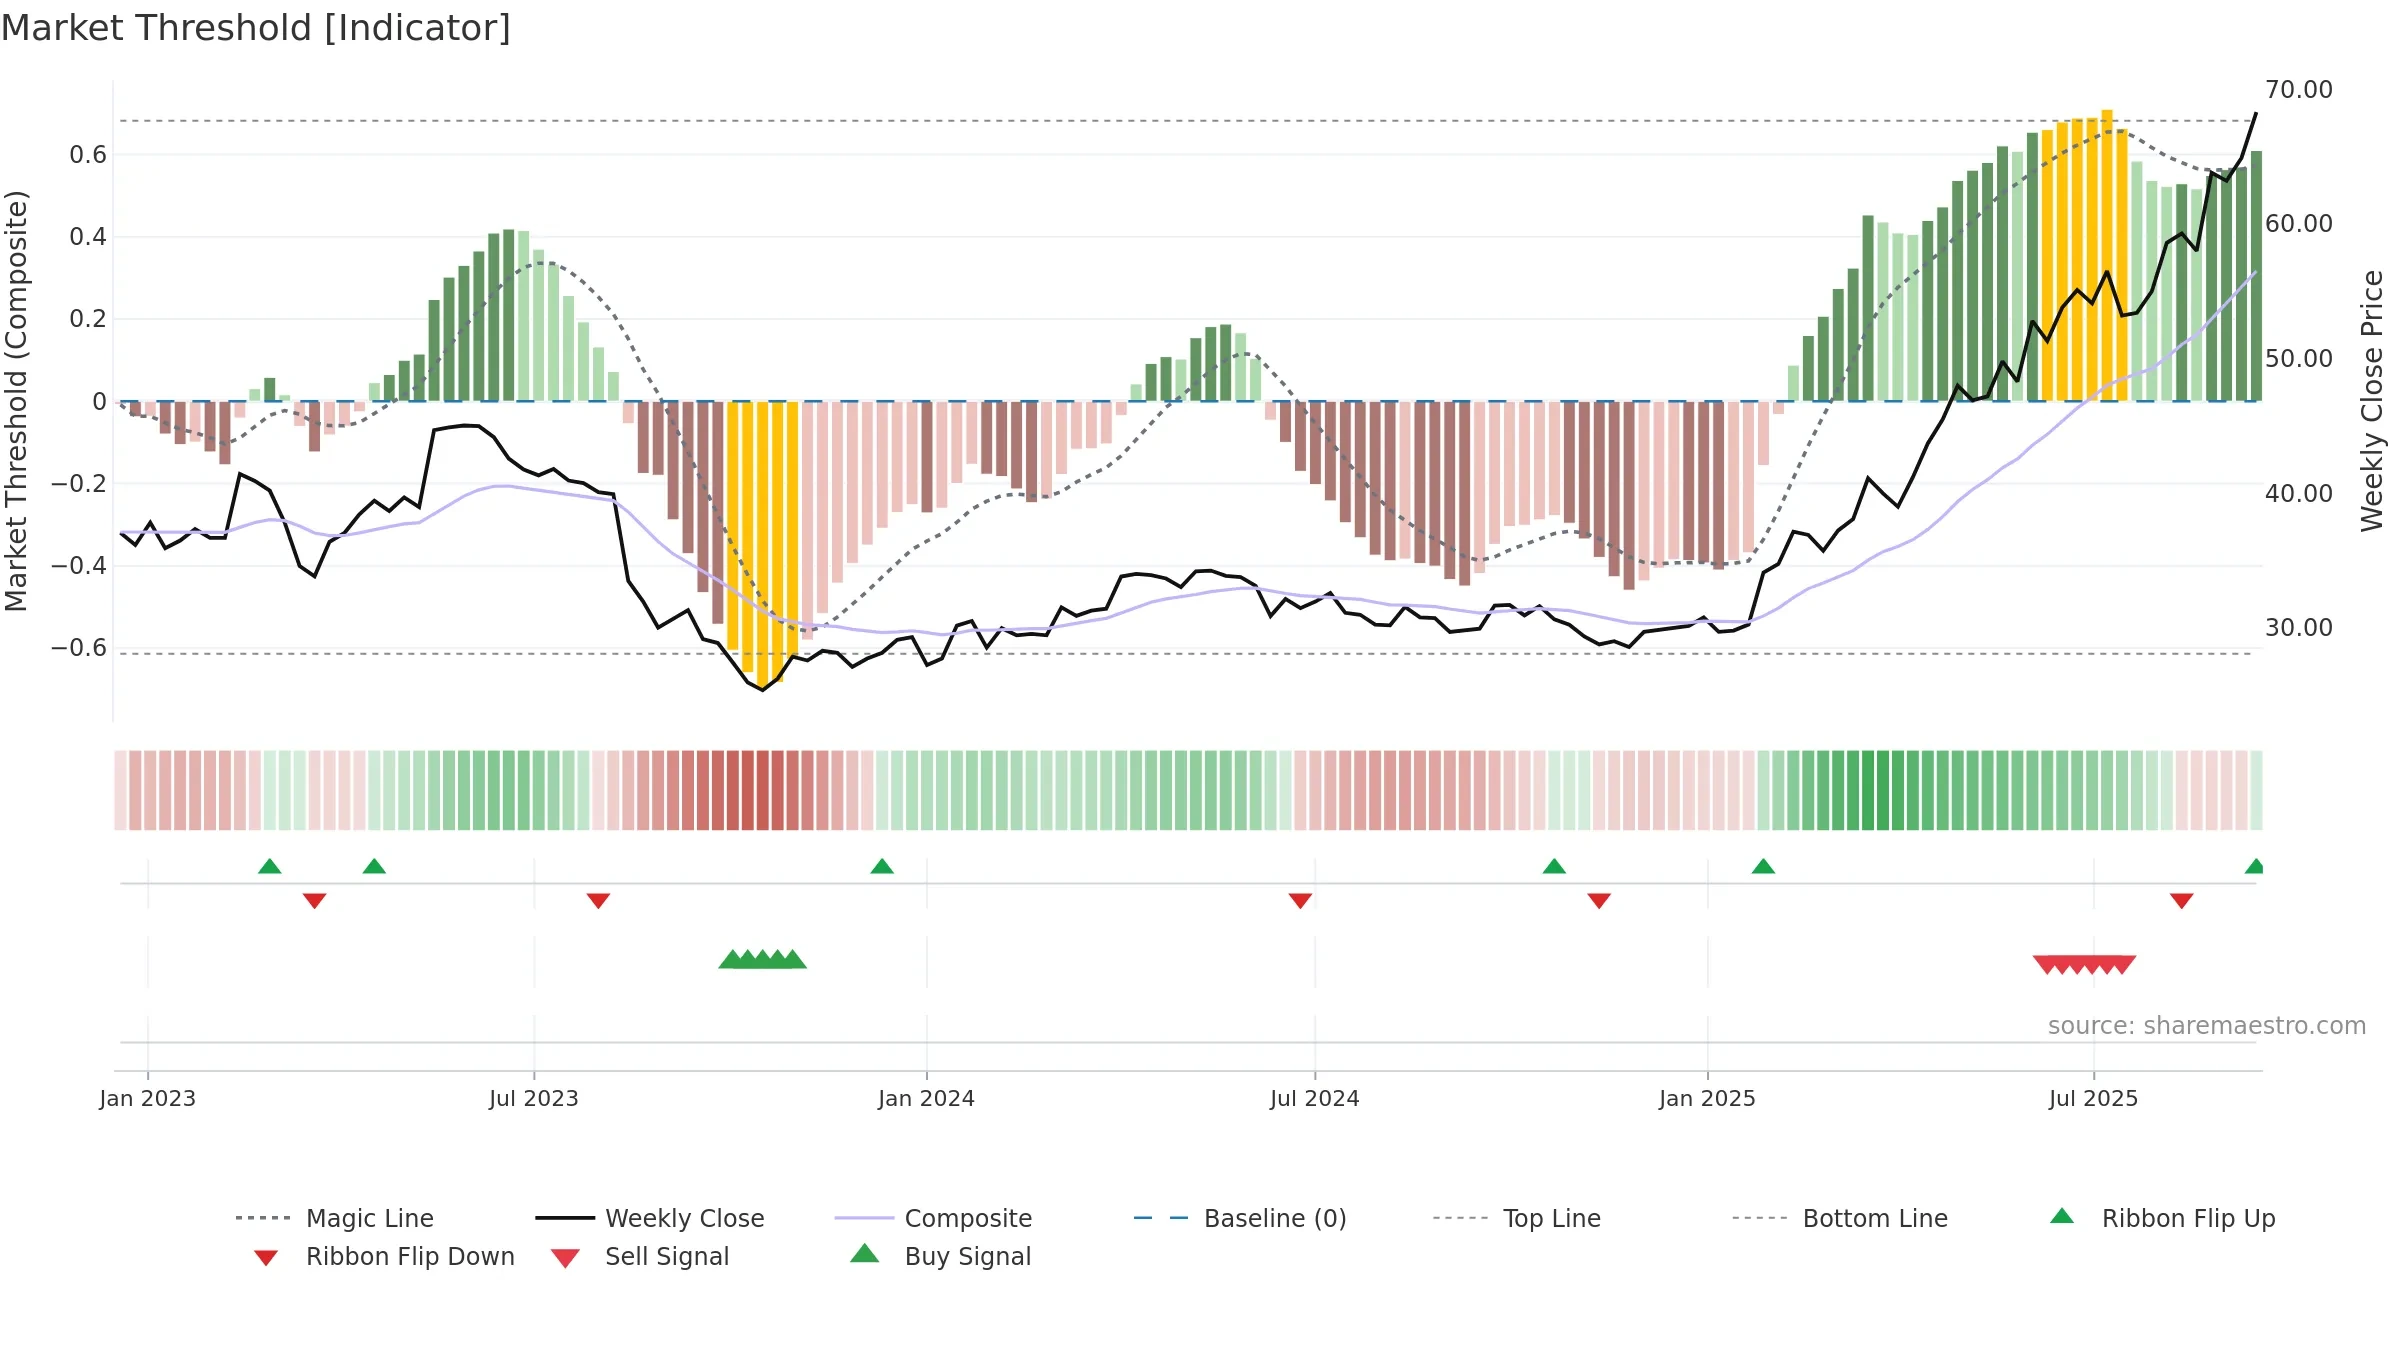Toggle the Sell Signal legend entry
The image size is (2400, 1350).
pyautogui.click(x=640, y=1256)
